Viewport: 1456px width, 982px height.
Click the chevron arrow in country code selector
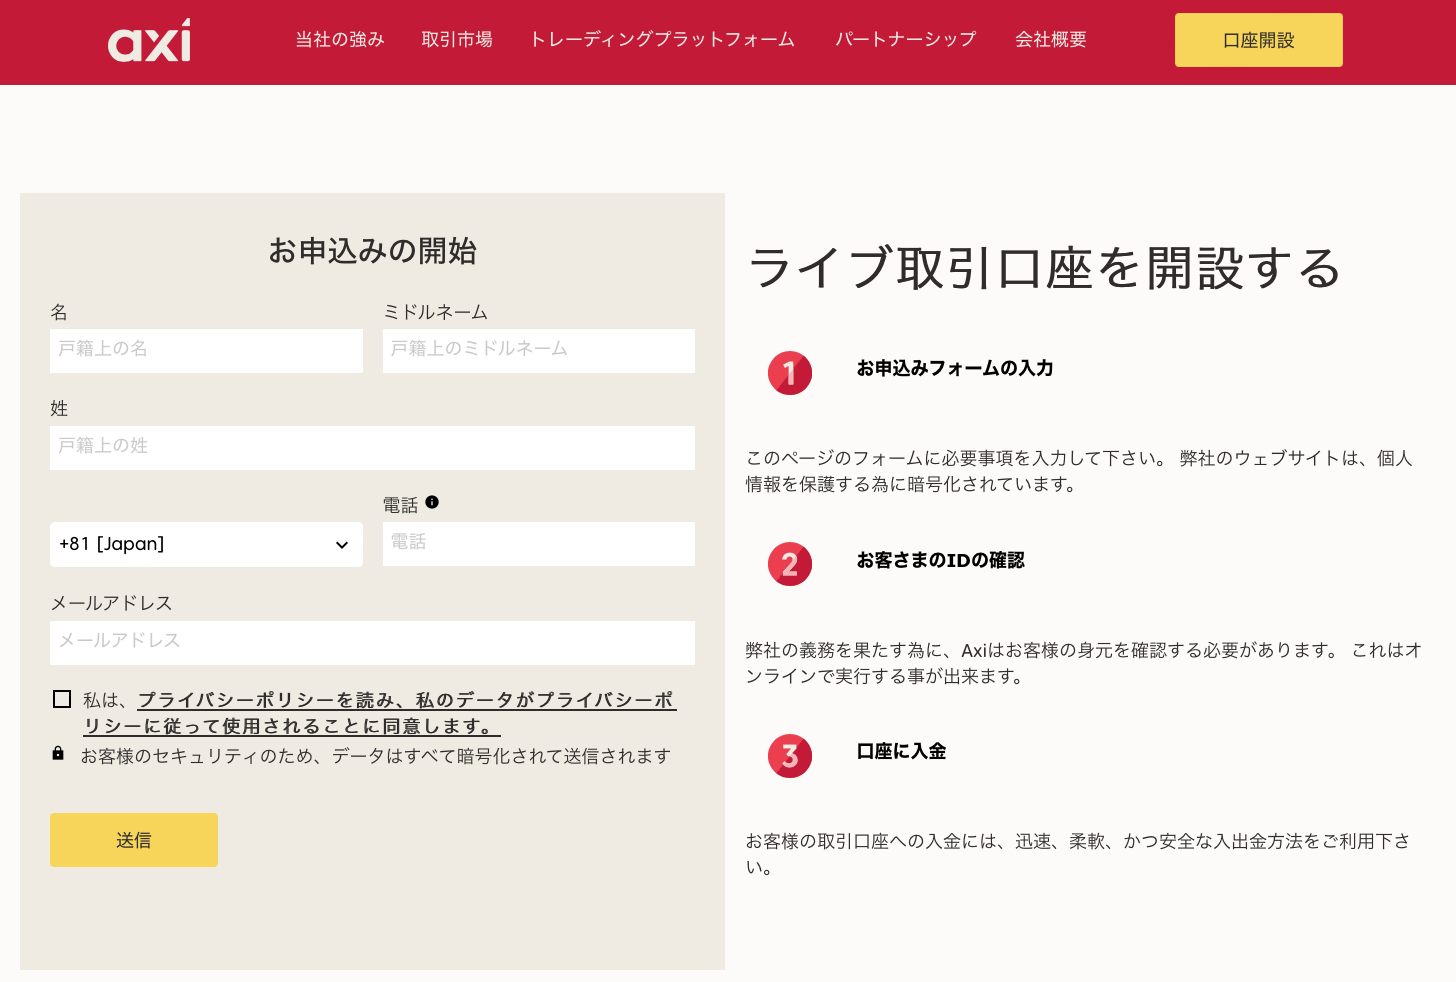(x=342, y=545)
